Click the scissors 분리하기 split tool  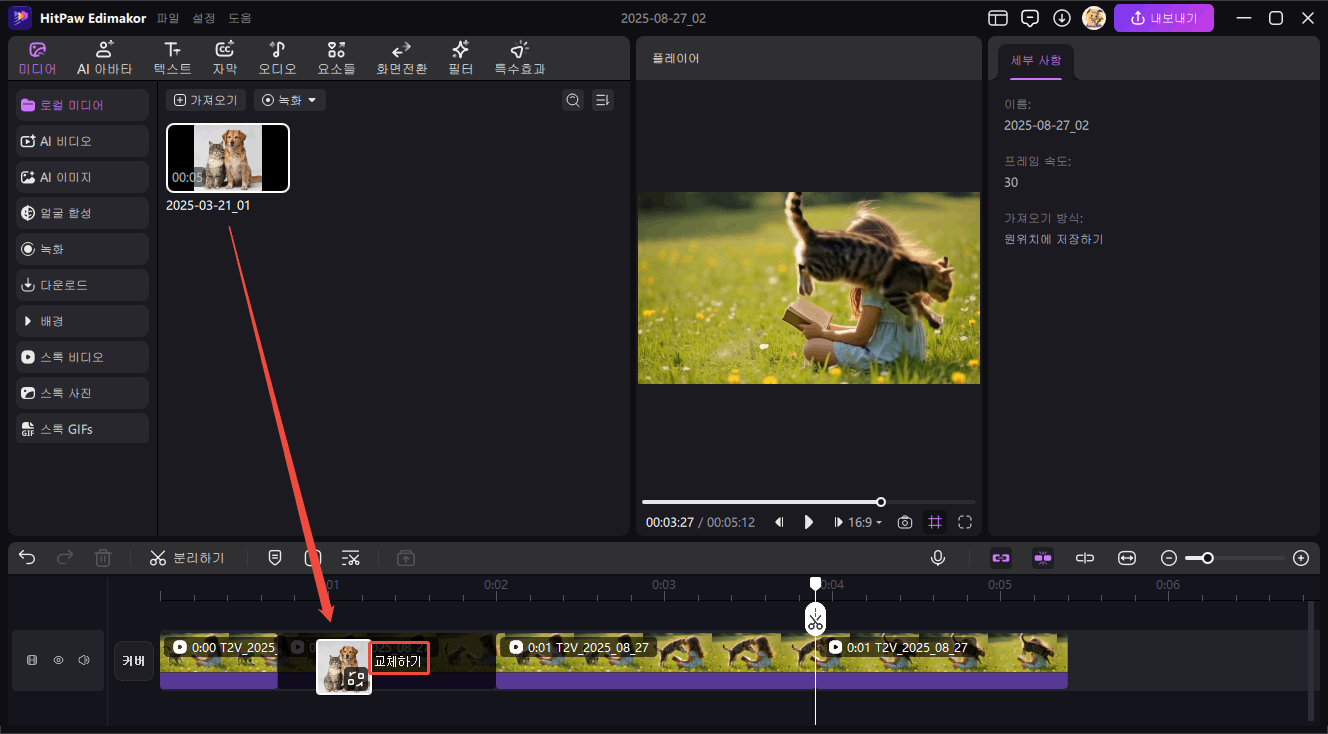coord(187,558)
